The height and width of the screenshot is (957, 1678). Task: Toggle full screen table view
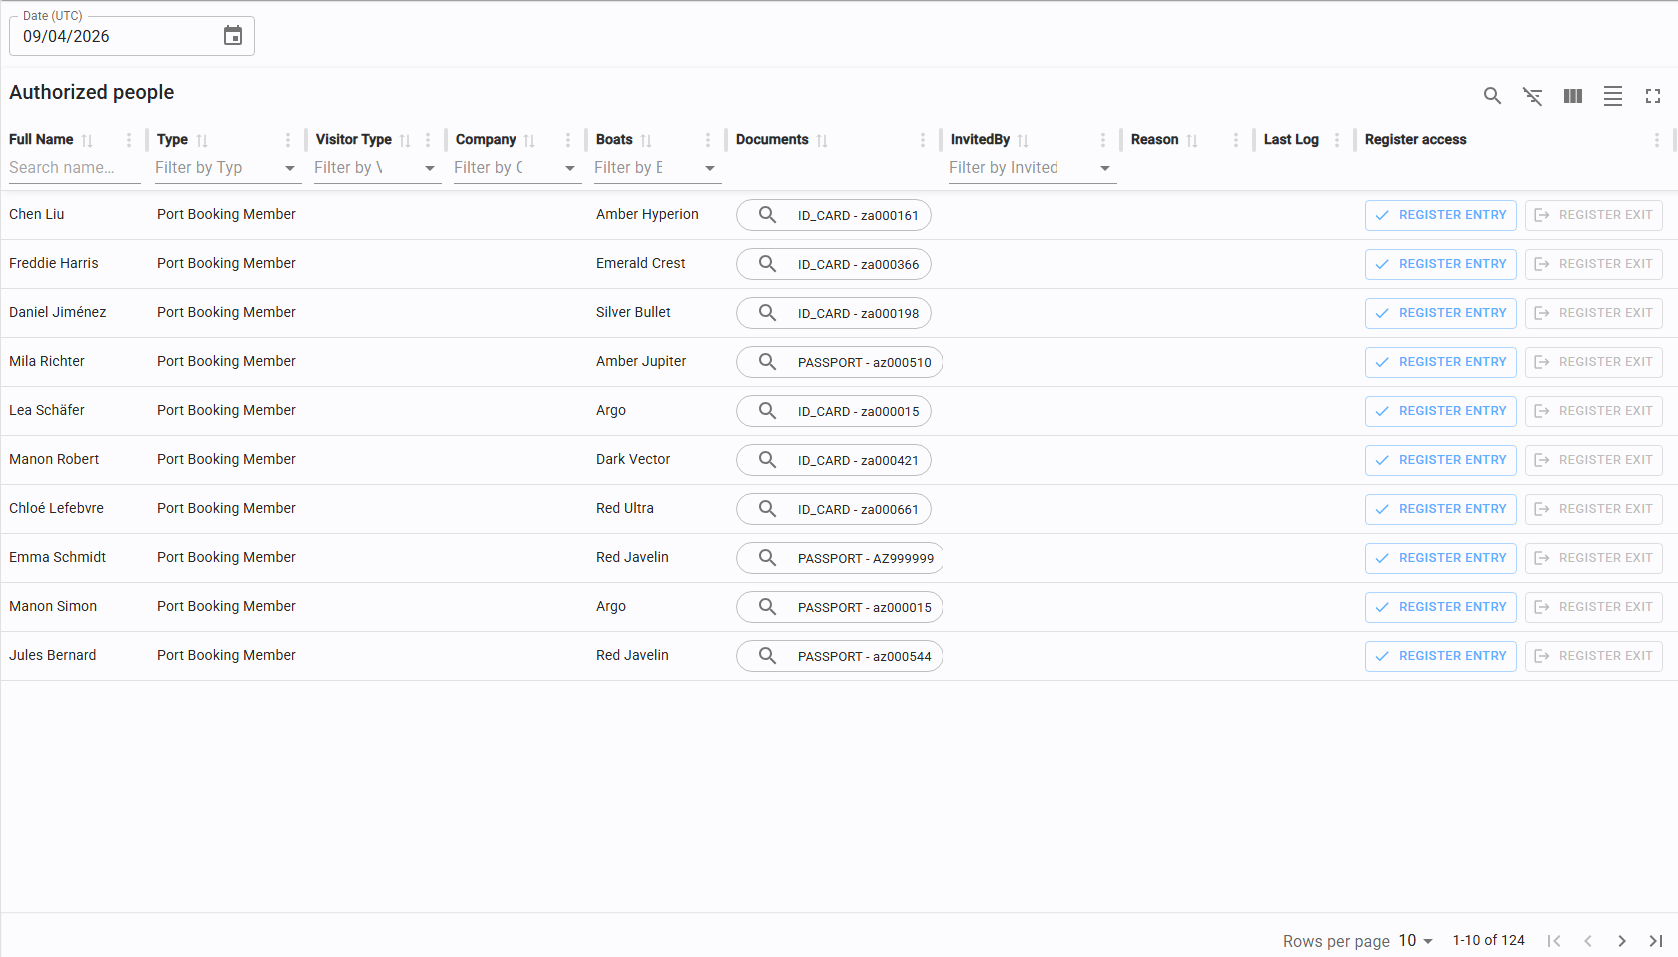[x=1653, y=96]
